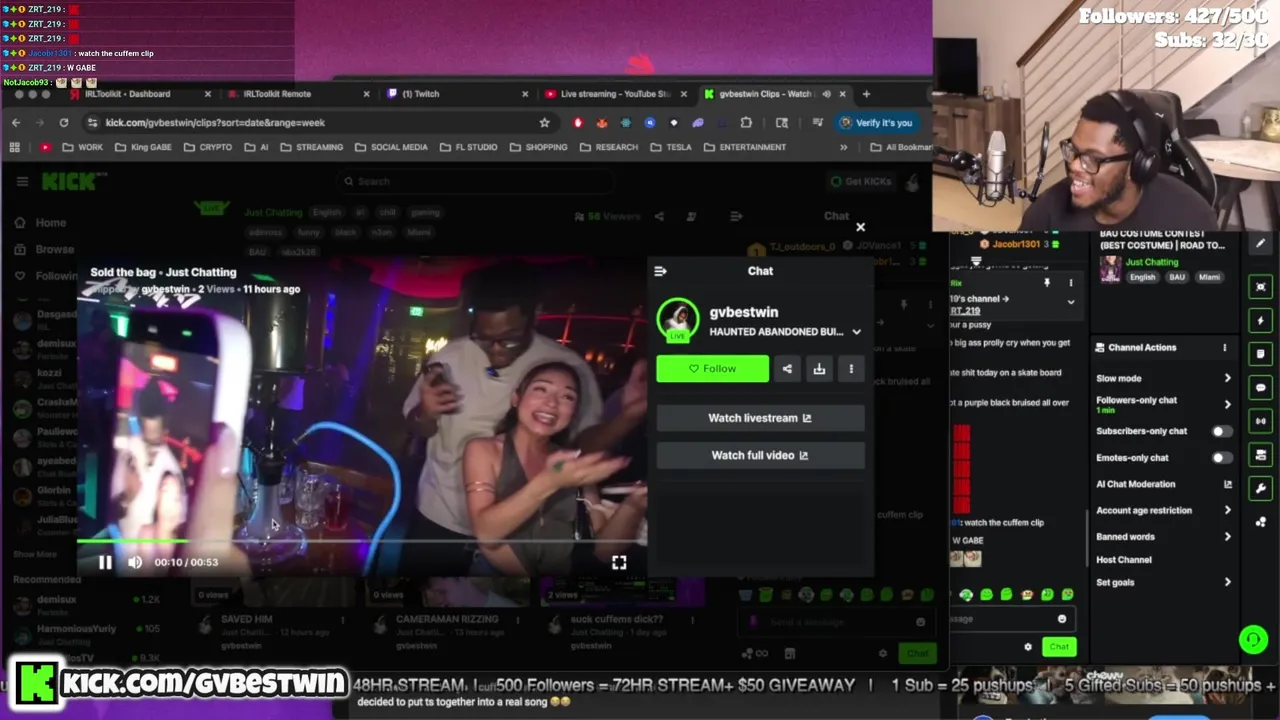The height and width of the screenshot is (720, 1280).
Task: Open YouTube bookmark icon
Action: click(x=45, y=147)
